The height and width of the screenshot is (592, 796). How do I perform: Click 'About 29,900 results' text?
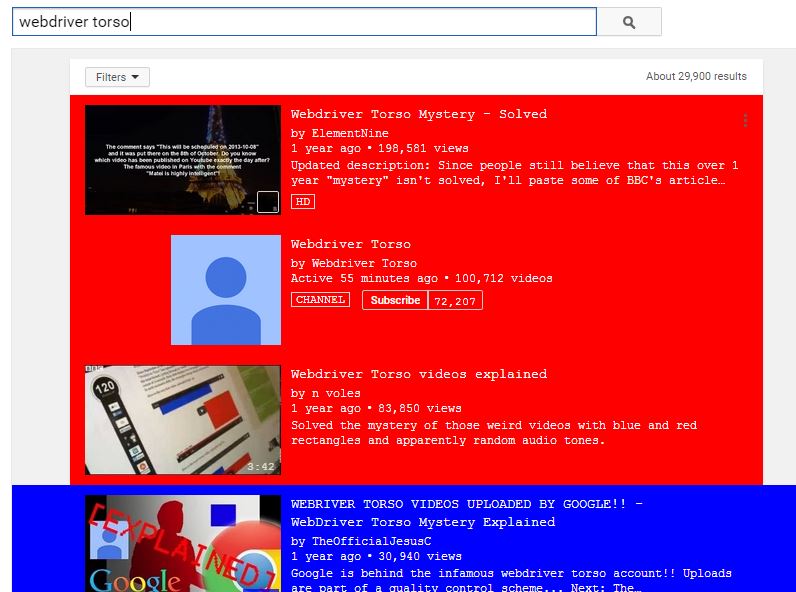696,76
